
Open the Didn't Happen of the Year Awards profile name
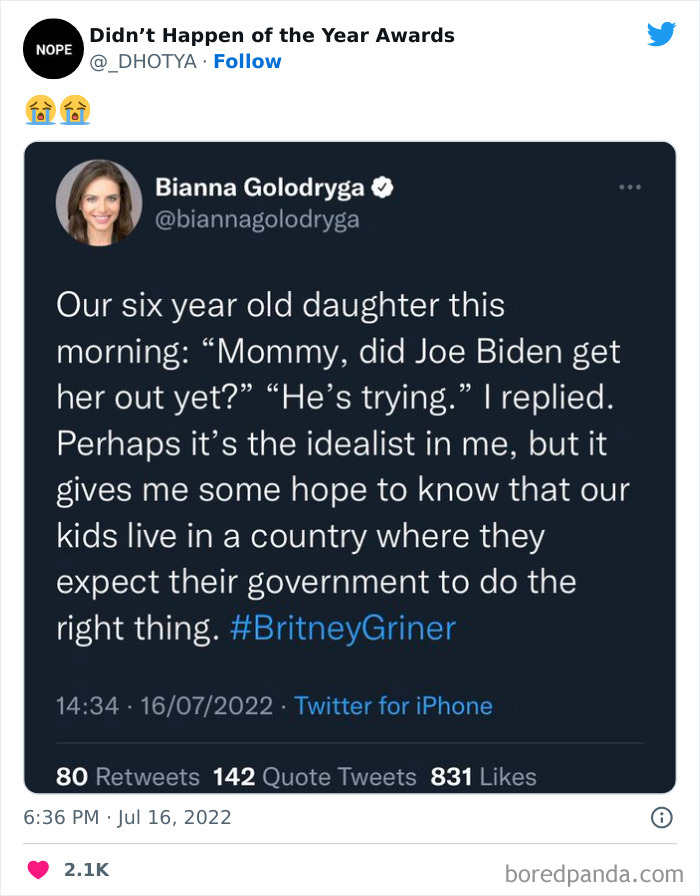272,35
